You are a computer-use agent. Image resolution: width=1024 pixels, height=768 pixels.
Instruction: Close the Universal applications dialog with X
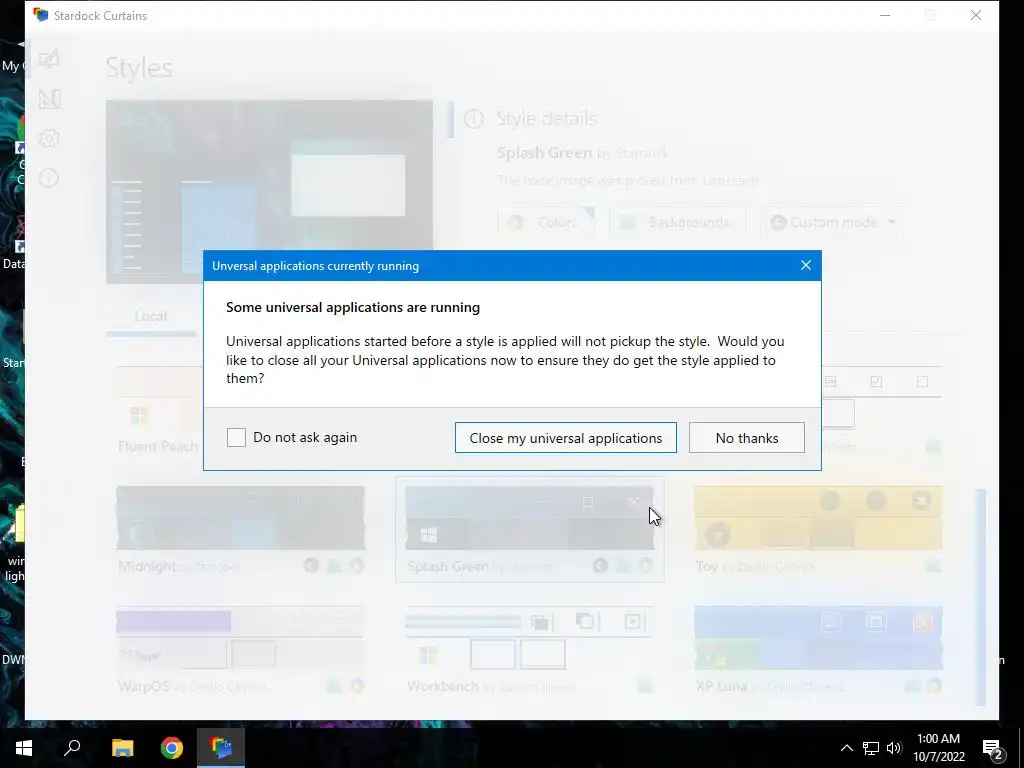pos(806,265)
